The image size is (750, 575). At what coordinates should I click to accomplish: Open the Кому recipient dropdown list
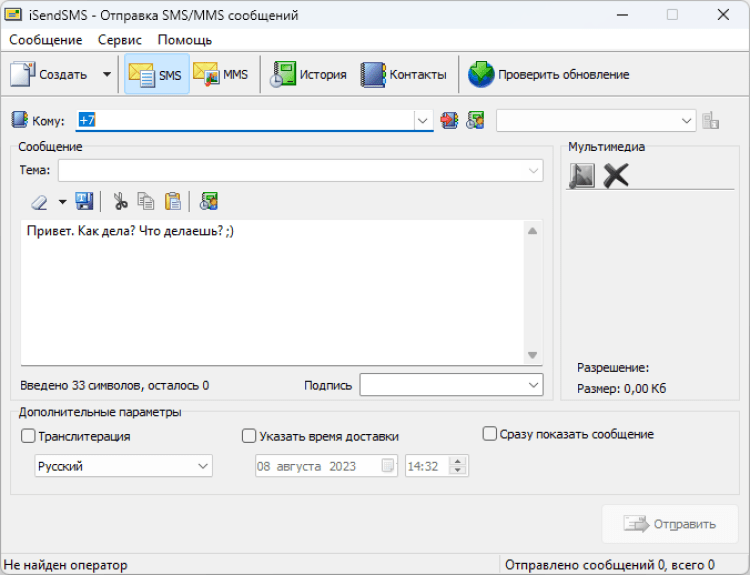423,120
